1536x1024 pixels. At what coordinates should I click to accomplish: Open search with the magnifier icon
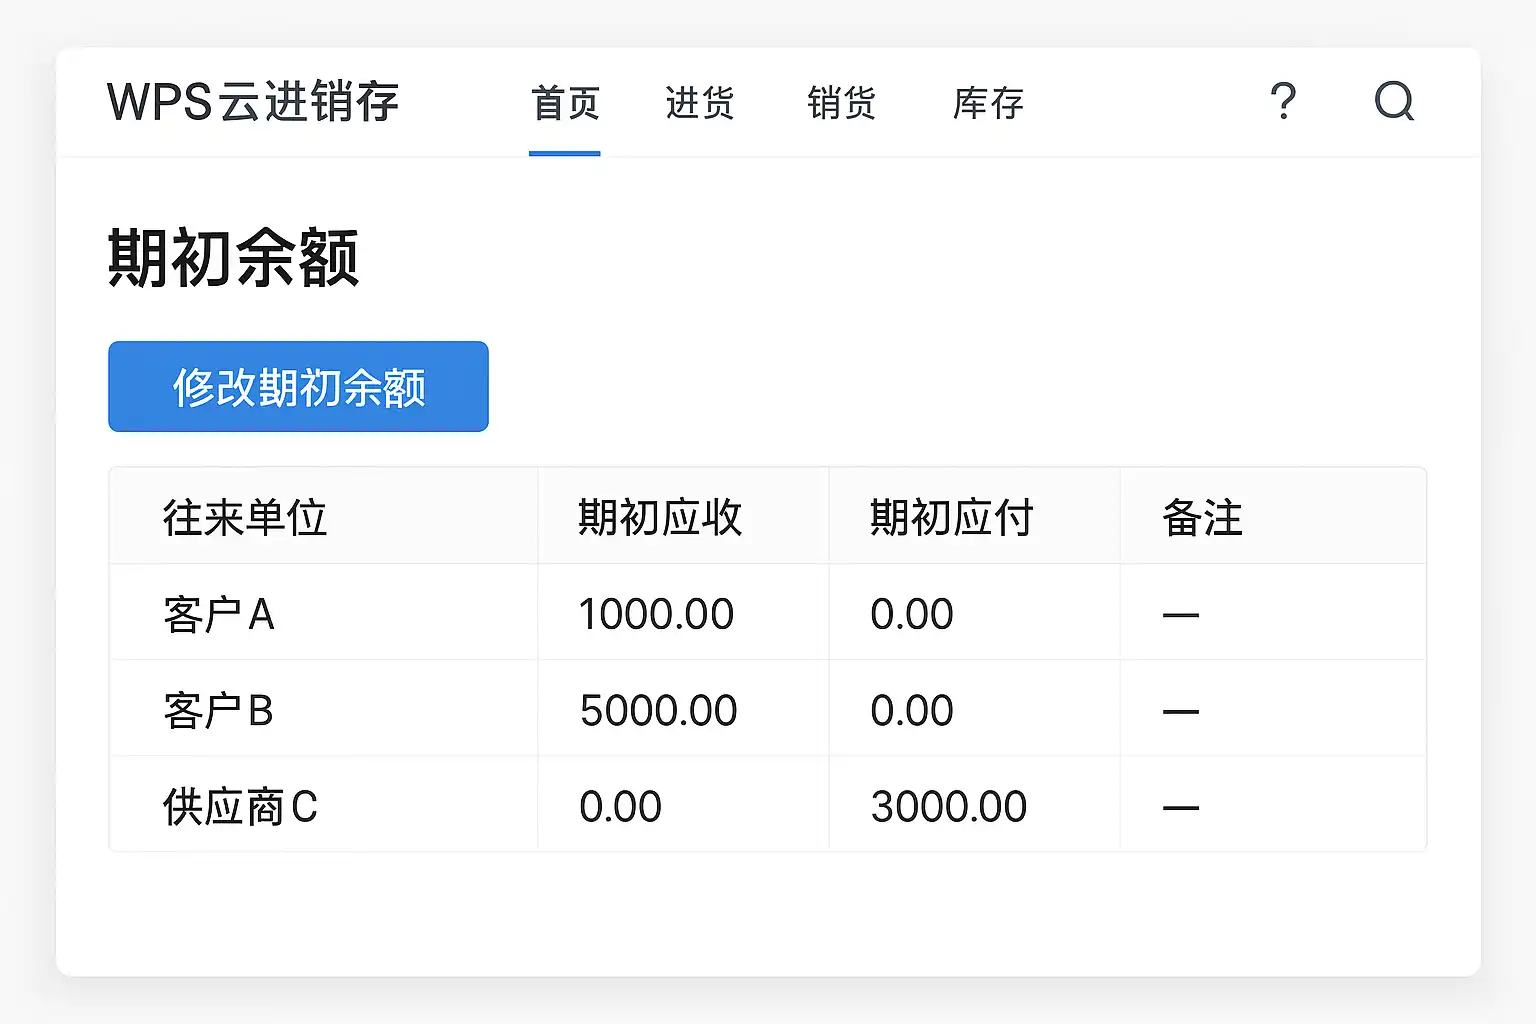pyautogui.click(x=1394, y=101)
